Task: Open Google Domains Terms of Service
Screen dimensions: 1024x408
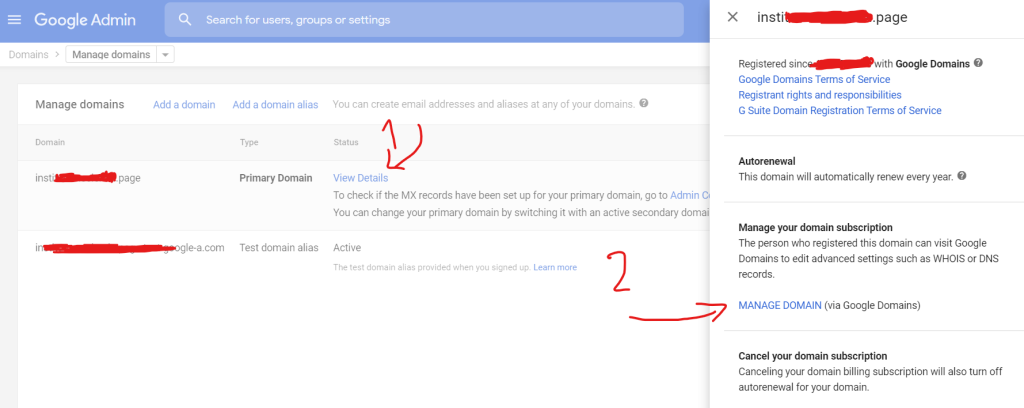Action: tap(814, 79)
